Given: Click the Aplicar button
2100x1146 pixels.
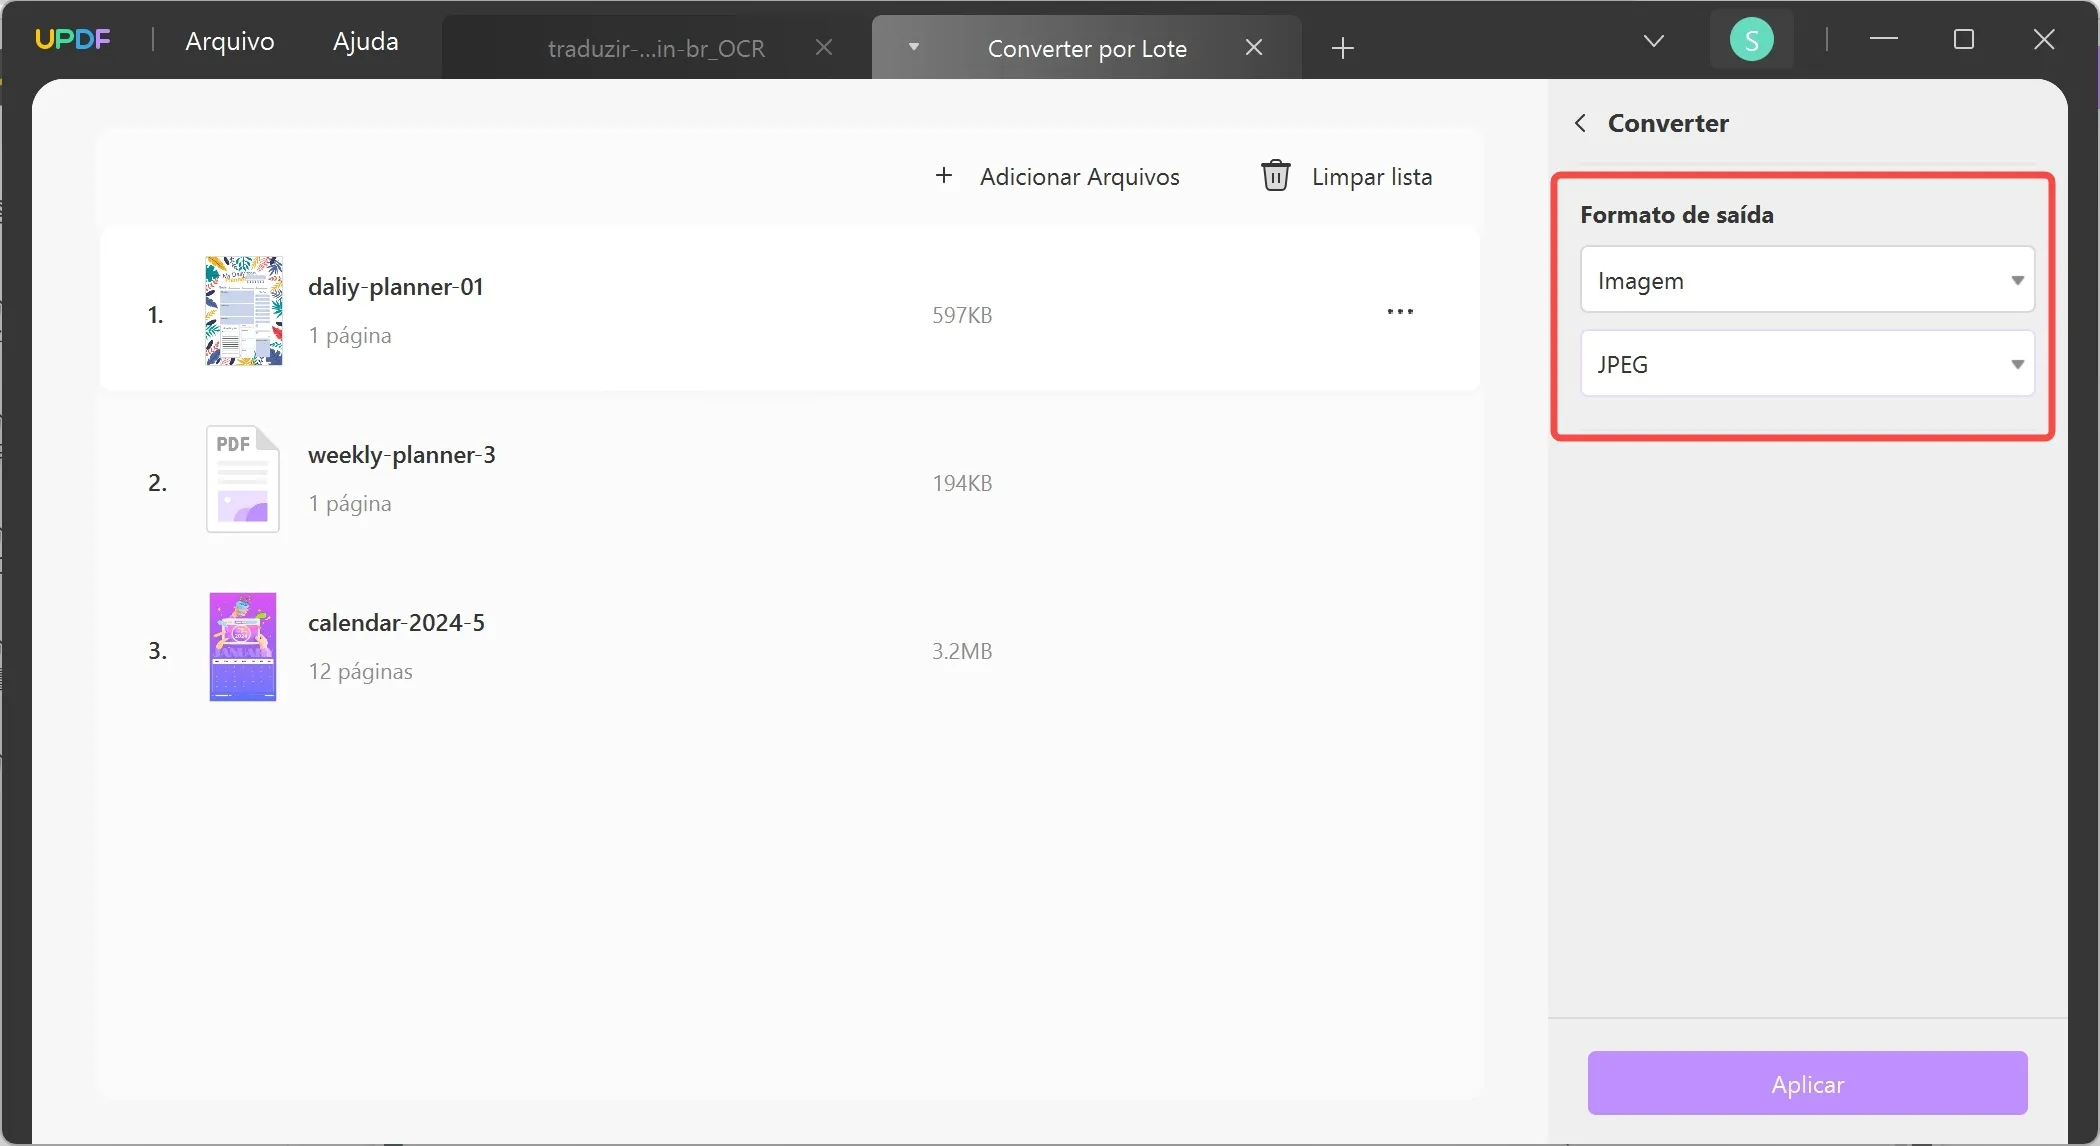Looking at the screenshot, I should (1808, 1083).
